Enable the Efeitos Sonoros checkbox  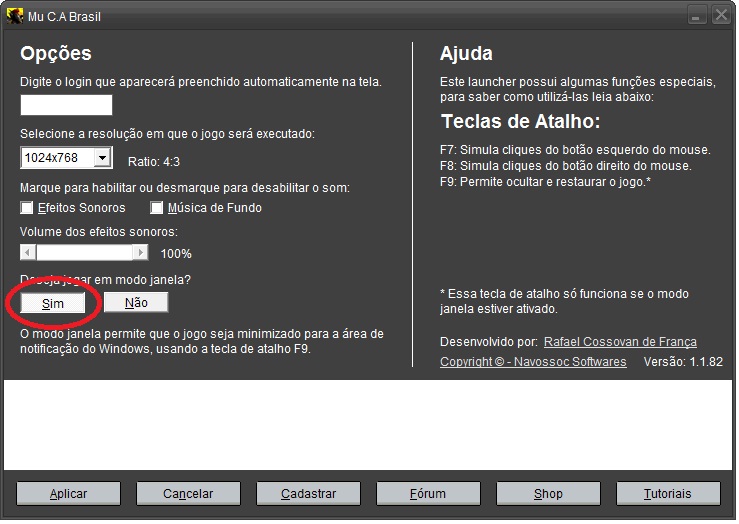pyautogui.click(x=27, y=208)
